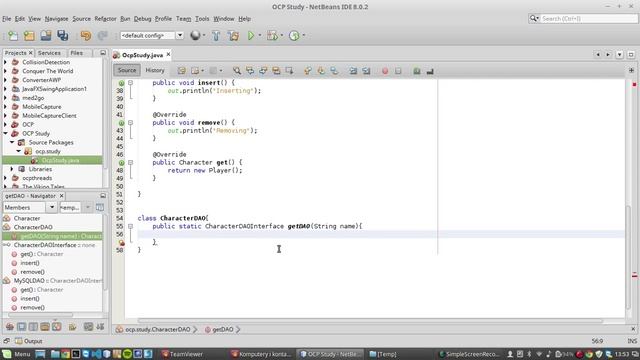Toggle Bookmark icon in editor toolbar
This screenshot has width=640, height=360.
[334, 71]
